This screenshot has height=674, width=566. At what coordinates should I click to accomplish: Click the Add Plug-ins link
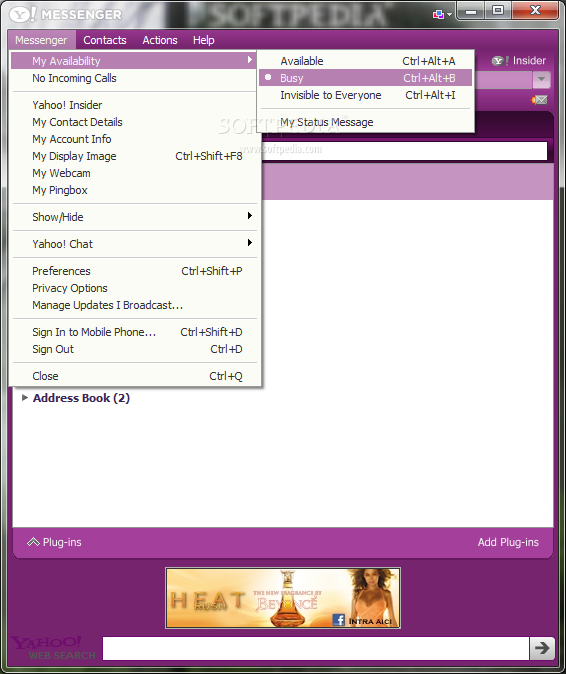point(508,542)
